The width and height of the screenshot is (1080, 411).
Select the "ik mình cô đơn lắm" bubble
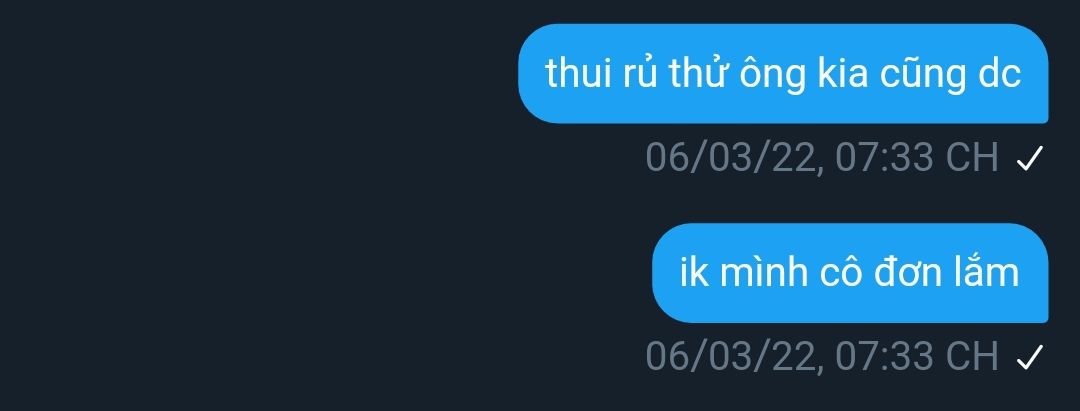coord(850,273)
